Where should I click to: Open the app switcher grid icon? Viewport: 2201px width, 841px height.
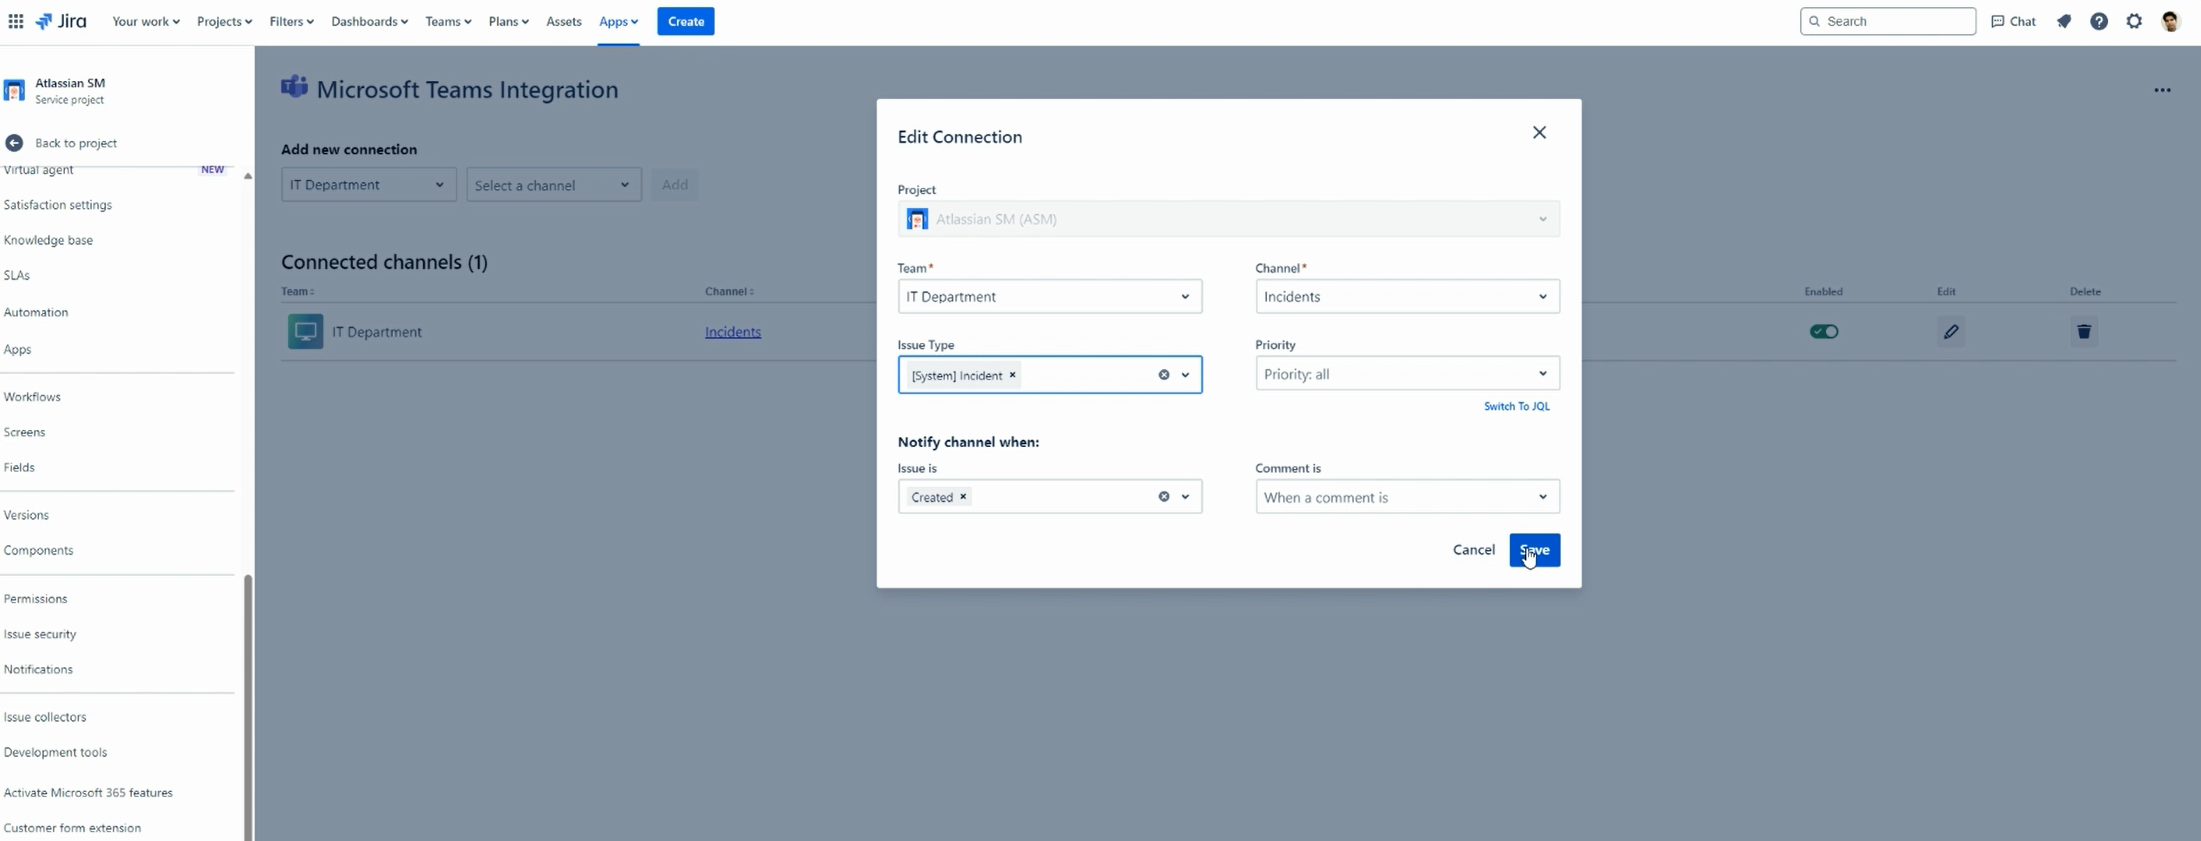[16, 21]
